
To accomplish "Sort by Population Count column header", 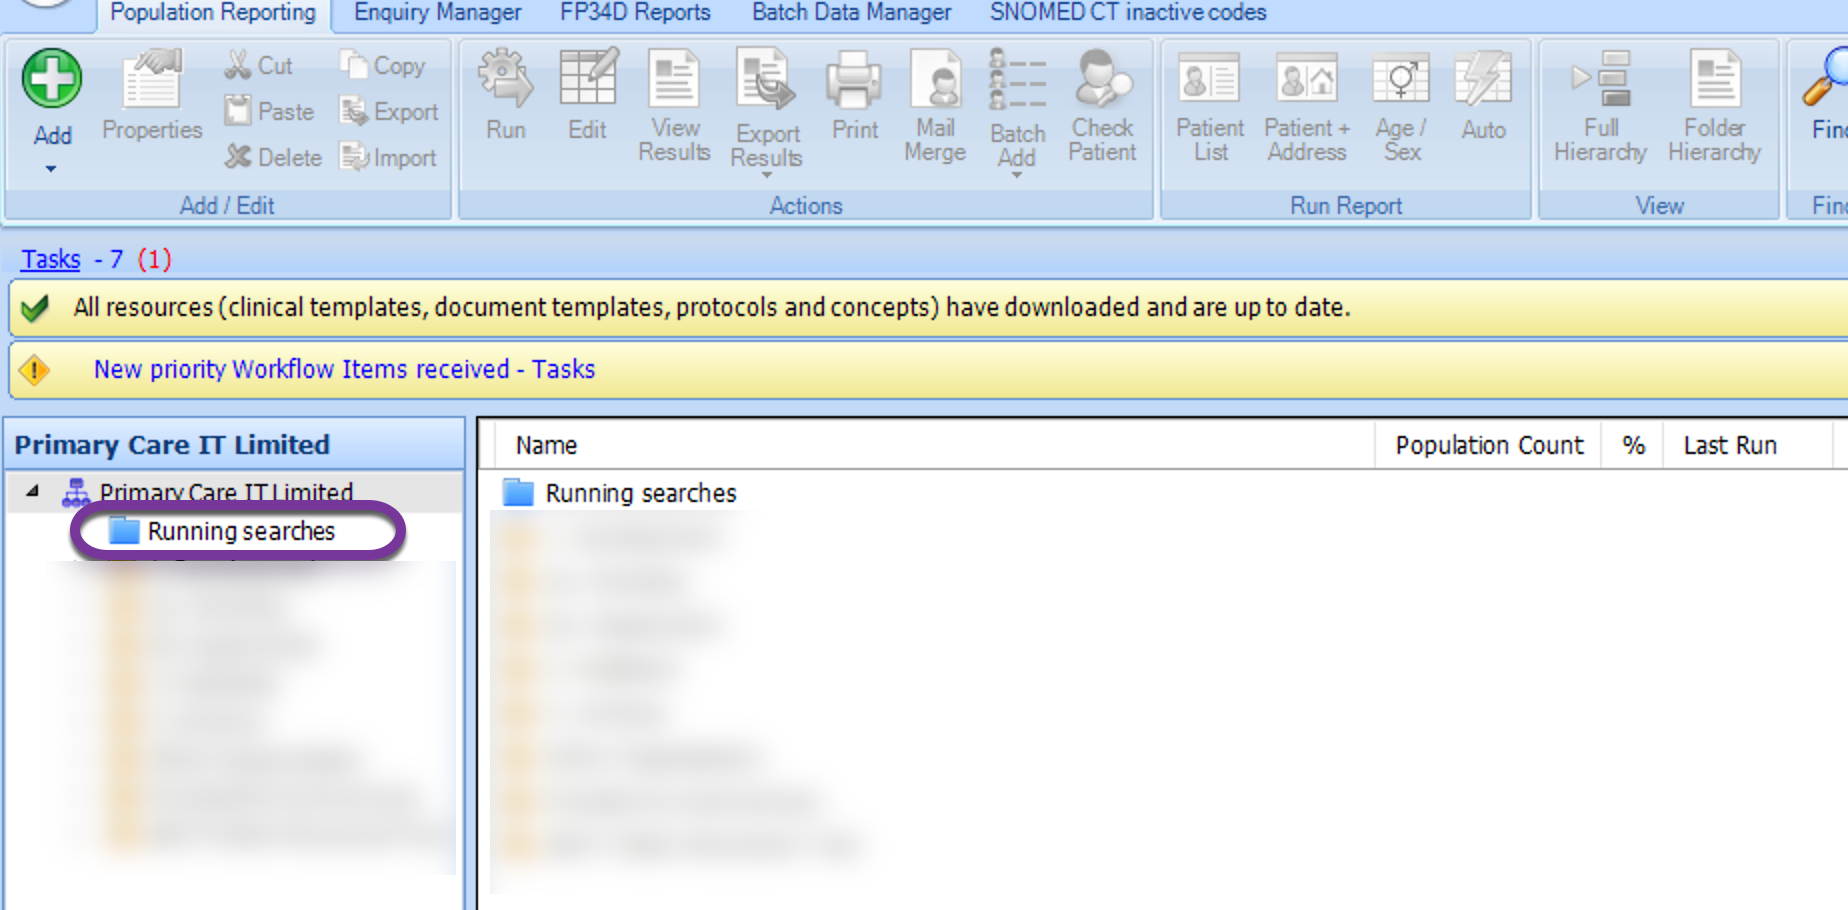I will pyautogui.click(x=1488, y=445).
